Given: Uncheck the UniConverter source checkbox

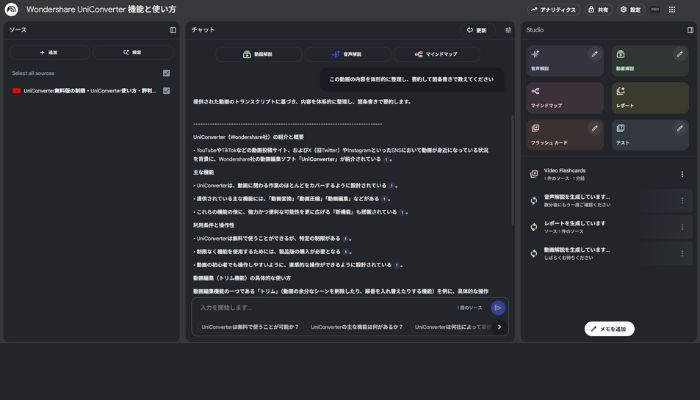Looking at the screenshot, I should pyautogui.click(x=167, y=91).
